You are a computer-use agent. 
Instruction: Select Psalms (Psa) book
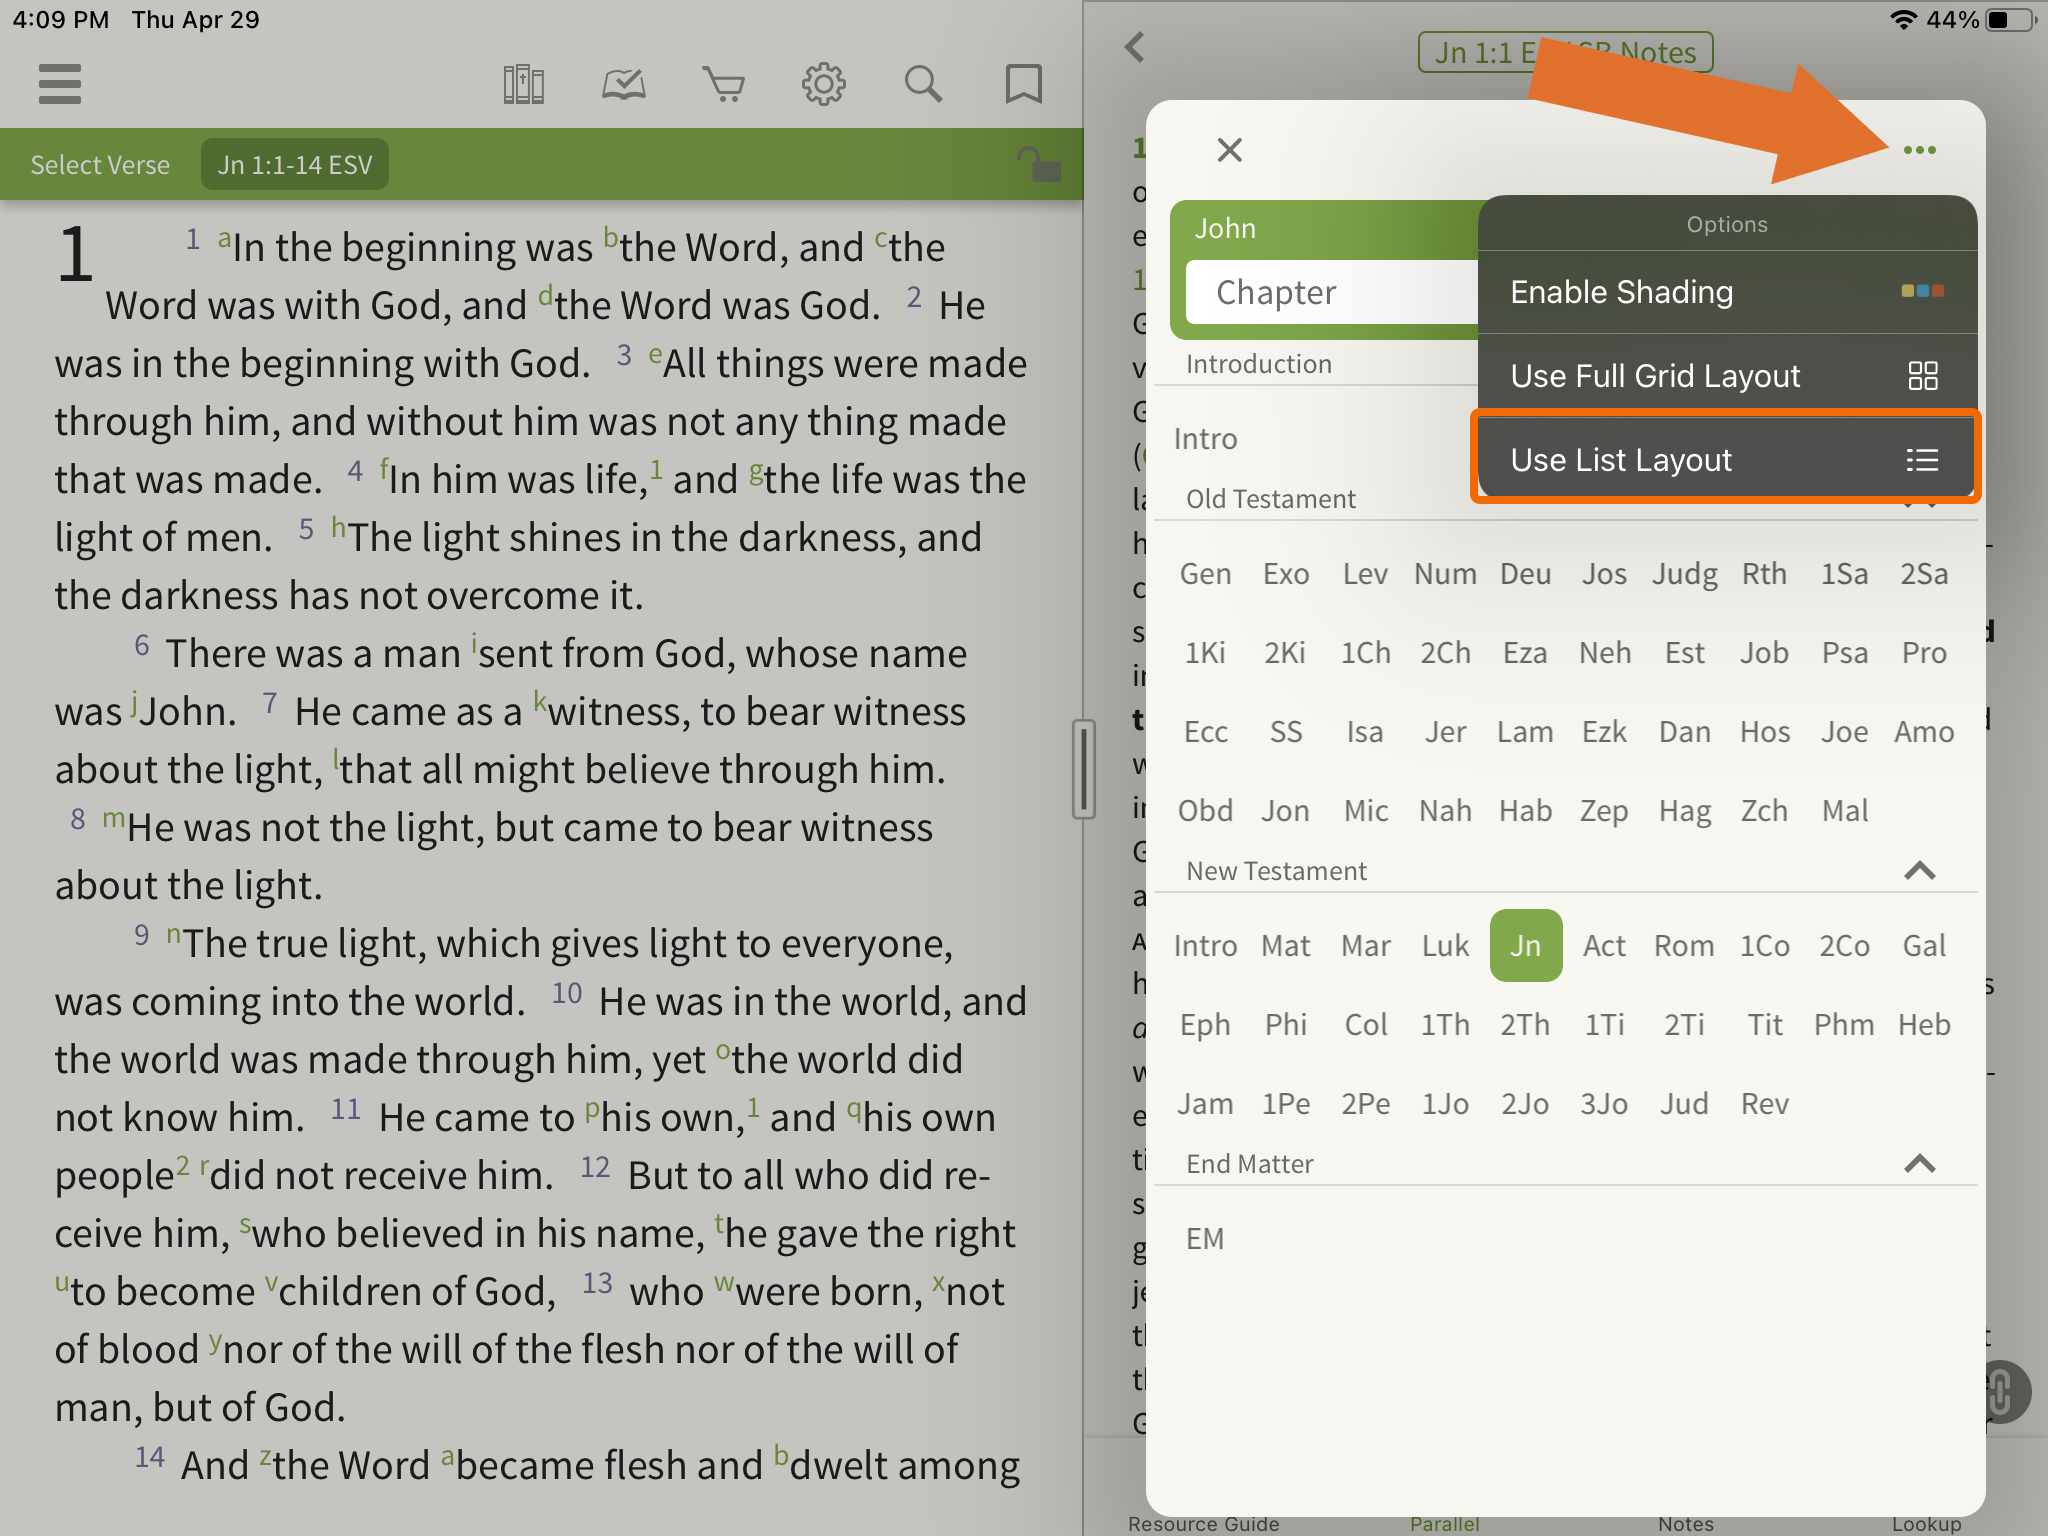coord(1844,653)
